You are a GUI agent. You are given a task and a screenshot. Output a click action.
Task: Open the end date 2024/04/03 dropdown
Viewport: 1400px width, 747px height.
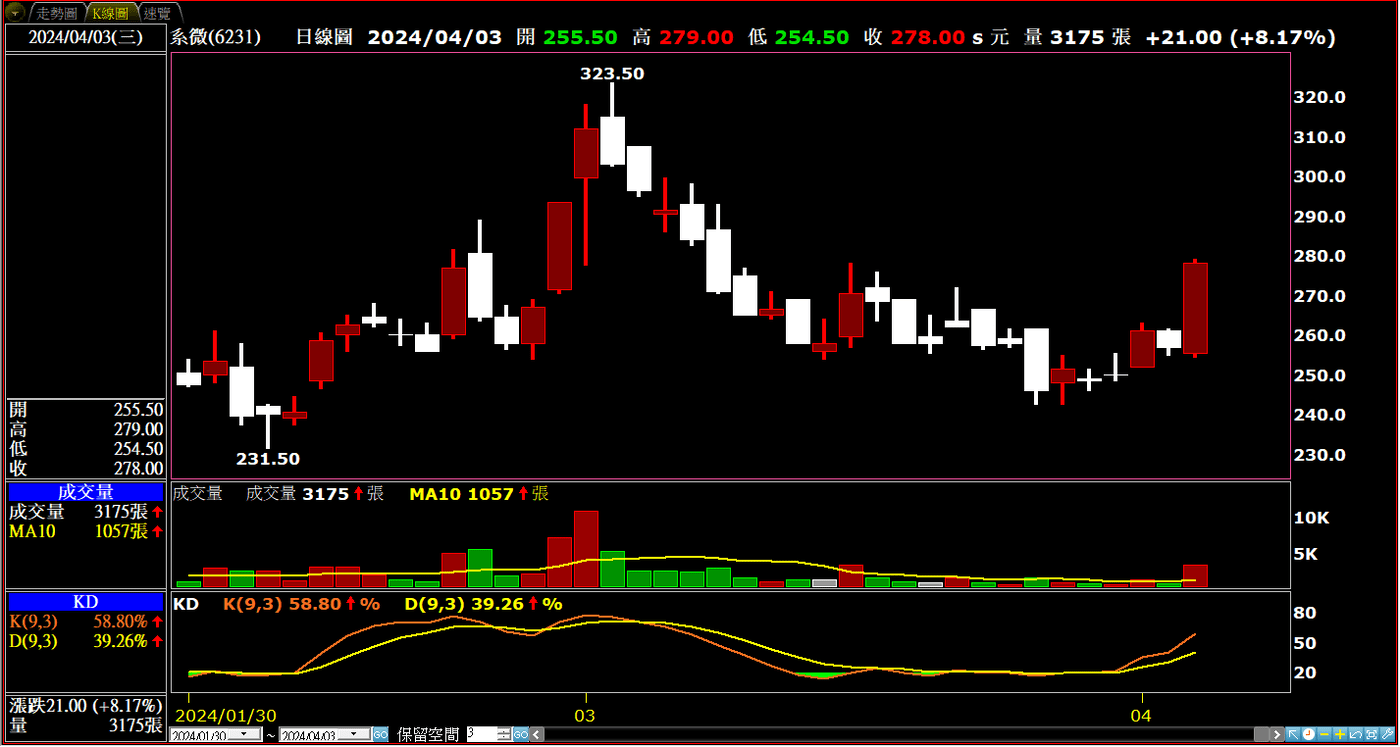click(x=353, y=734)
